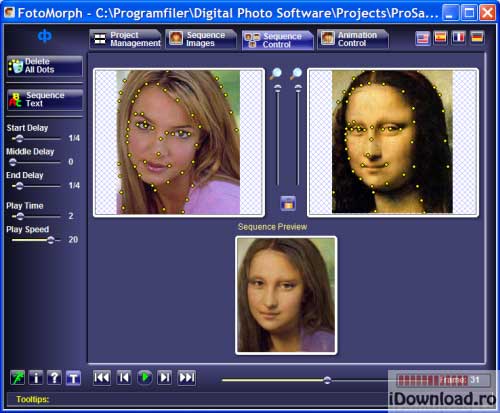The width and height of the screenshot is (500, 413).
Task: Open help question mark icon
Action: (54, 378)
